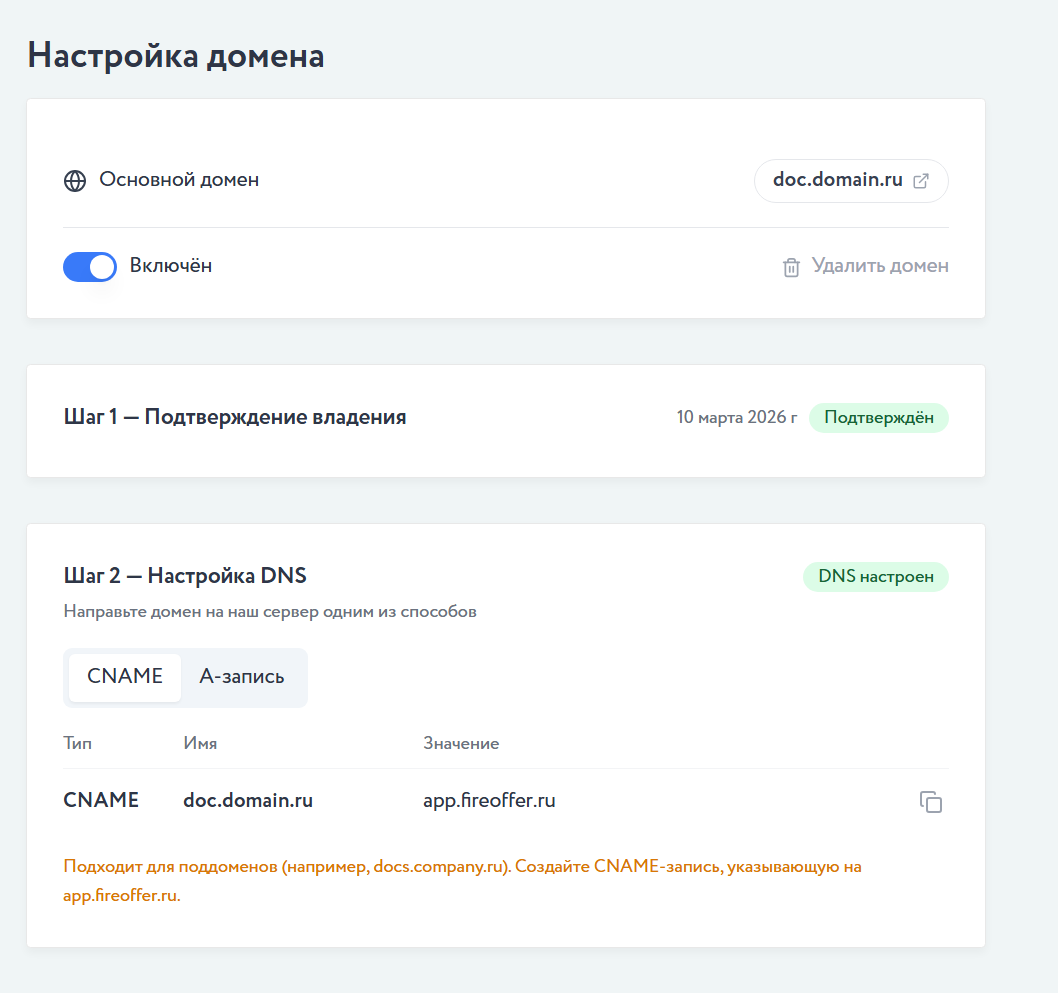Click the DNS настроен status badge
Viewport: 1058px width, 993px height.
click(875, 577)
